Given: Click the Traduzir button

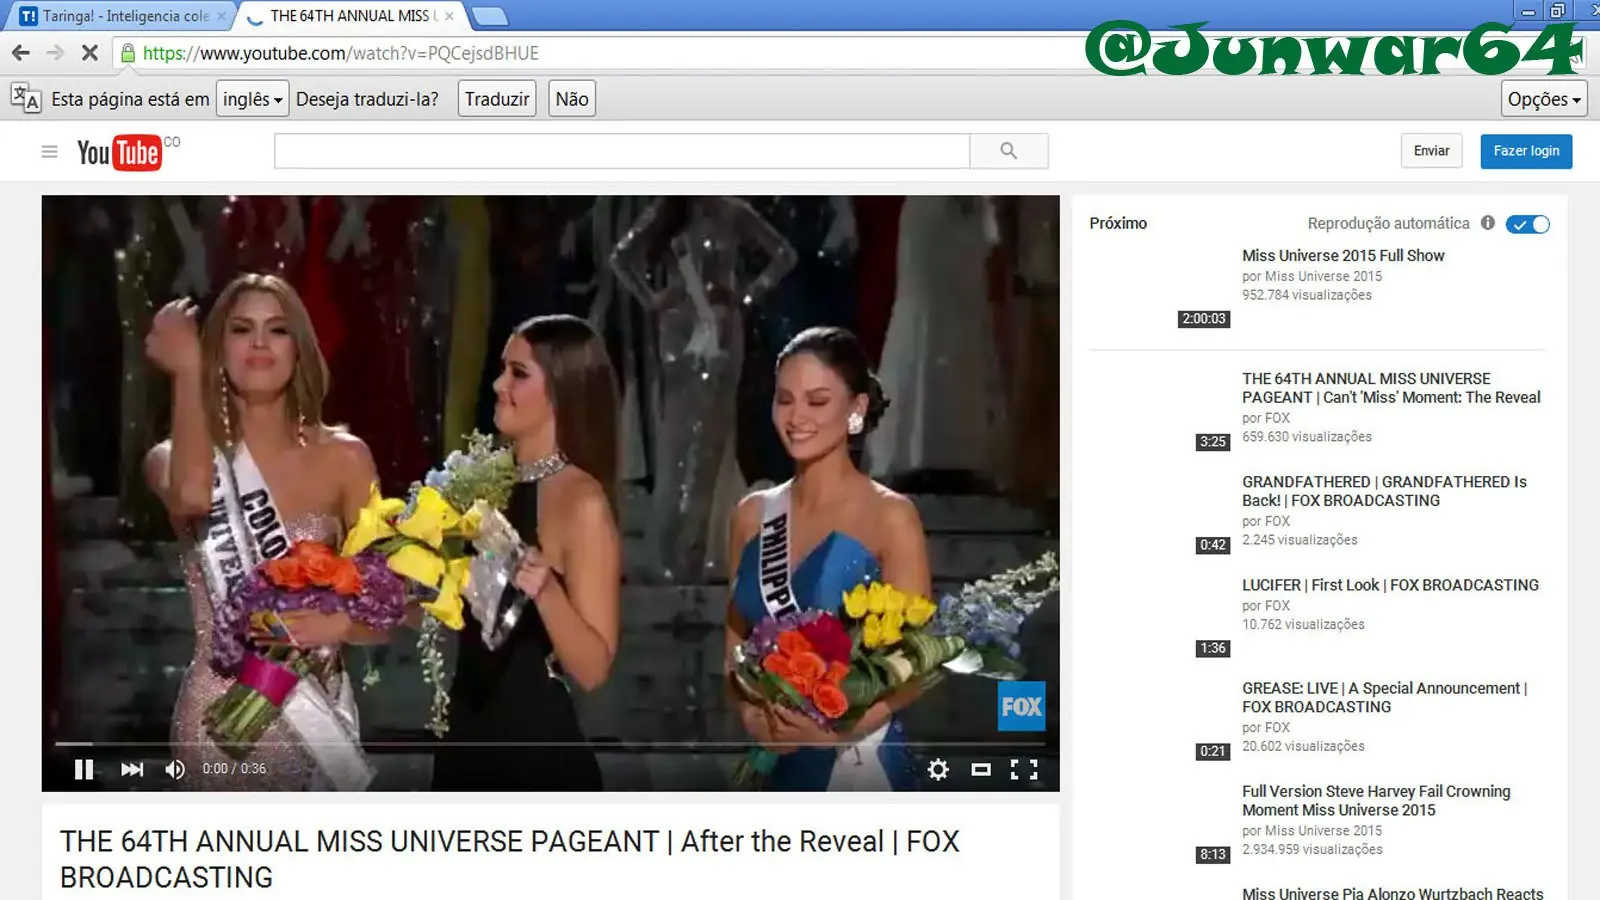Looking at the screenshot, I should point(497,99).
